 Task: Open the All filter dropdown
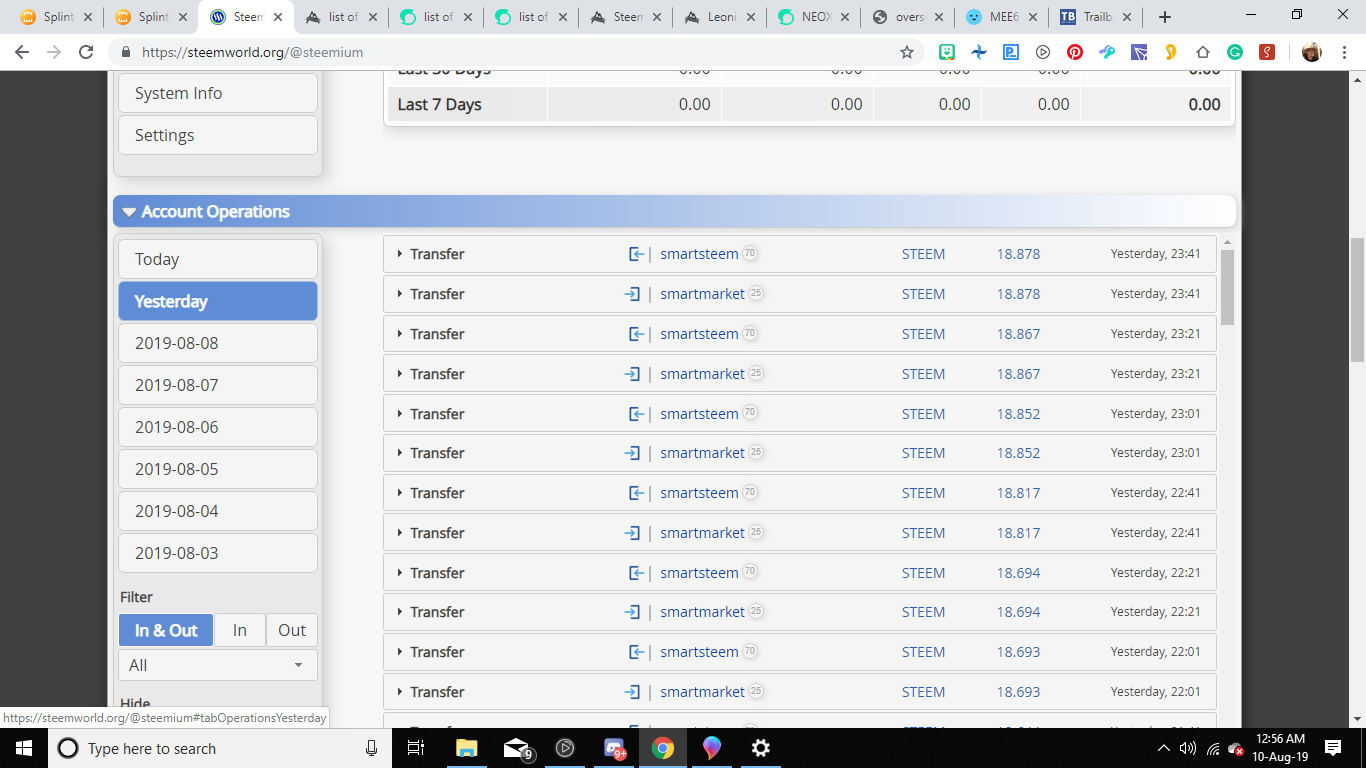click(x=217, y=665)
